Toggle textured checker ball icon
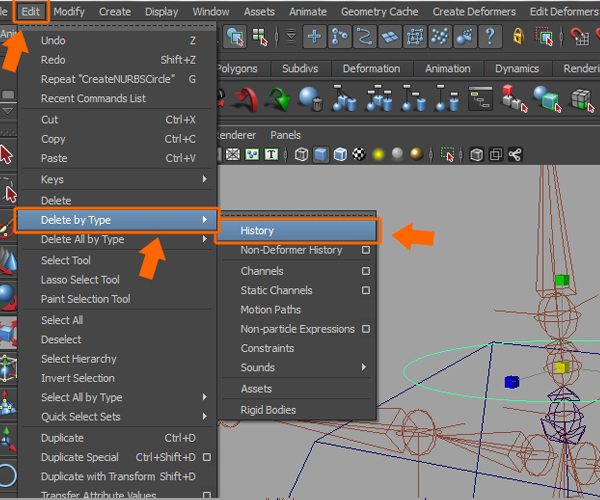Image resolution: width=600 pixels, height=500 pixels. 359,154
